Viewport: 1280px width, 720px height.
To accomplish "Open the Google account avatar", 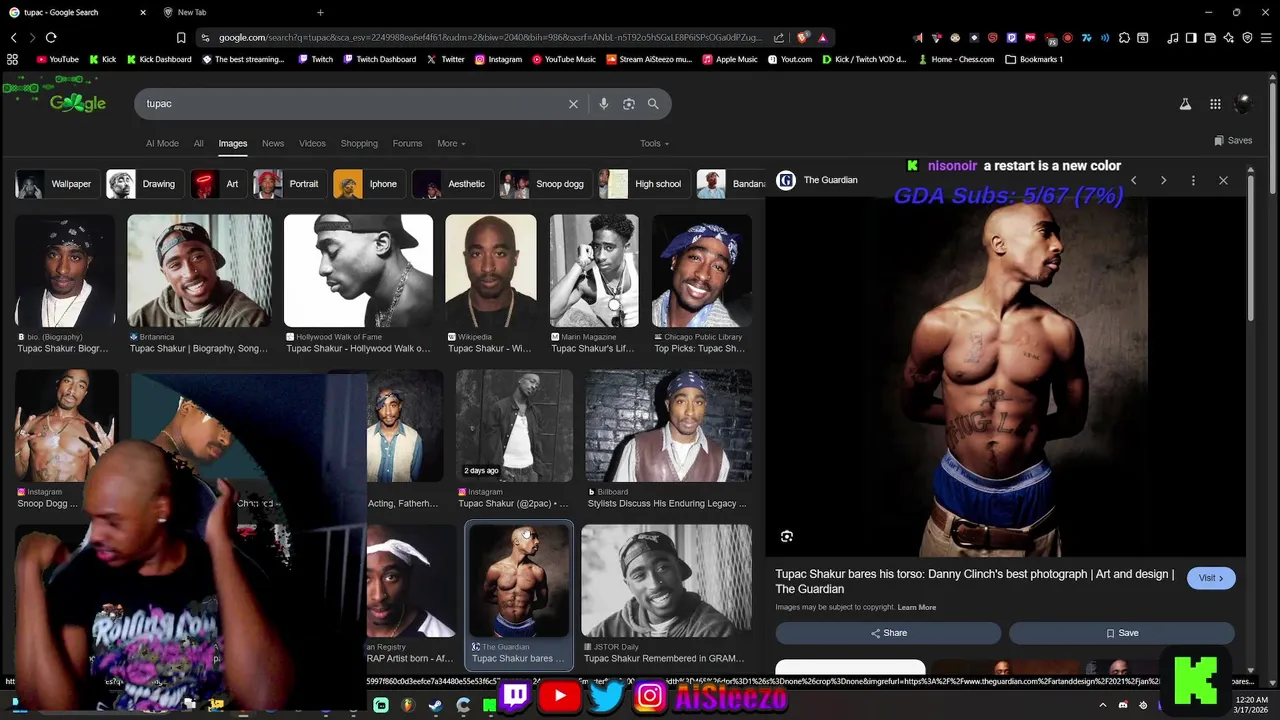I will (1244, 104).
